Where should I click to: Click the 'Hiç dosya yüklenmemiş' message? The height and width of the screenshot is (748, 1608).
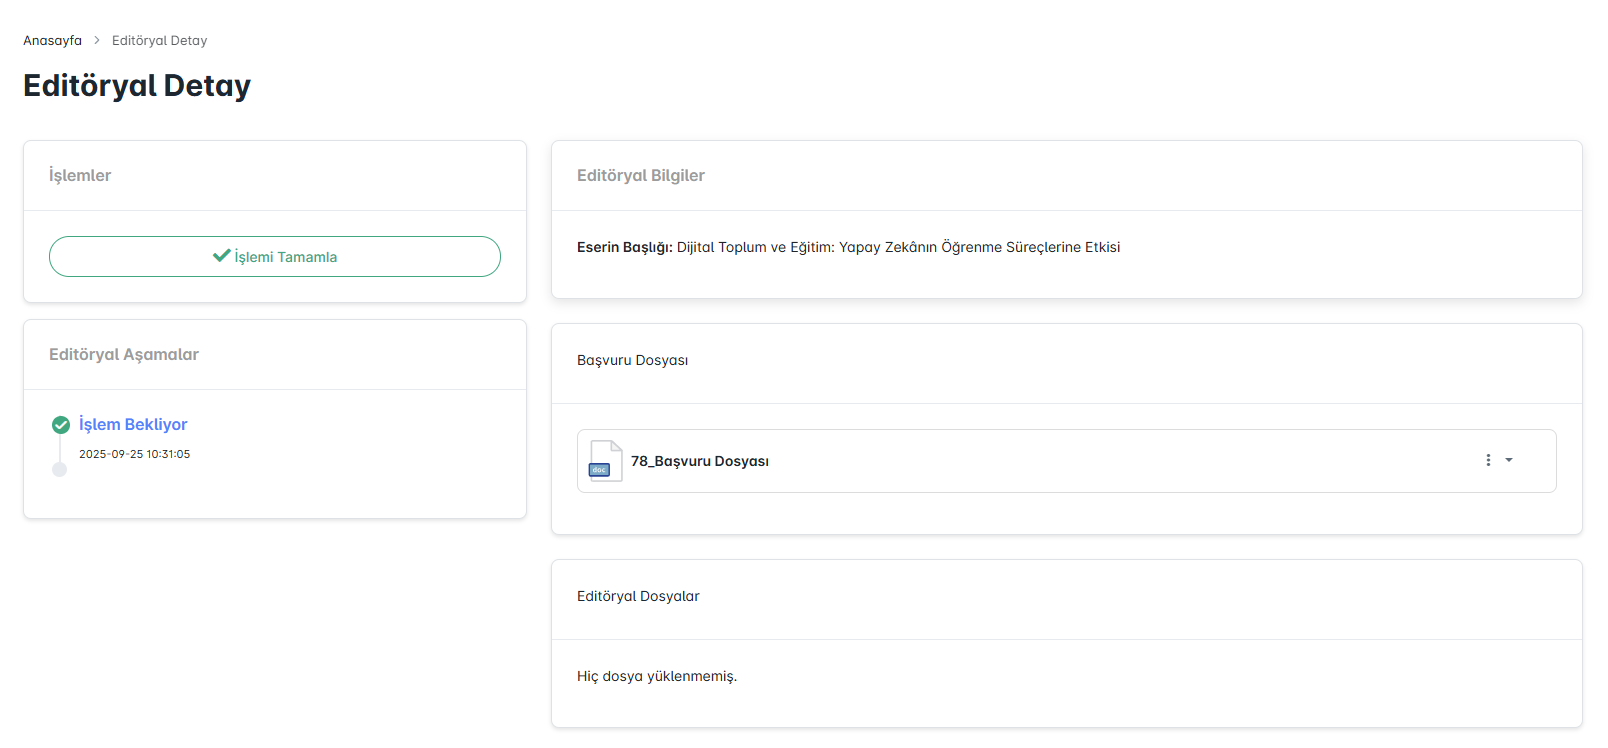pos(656,677)
